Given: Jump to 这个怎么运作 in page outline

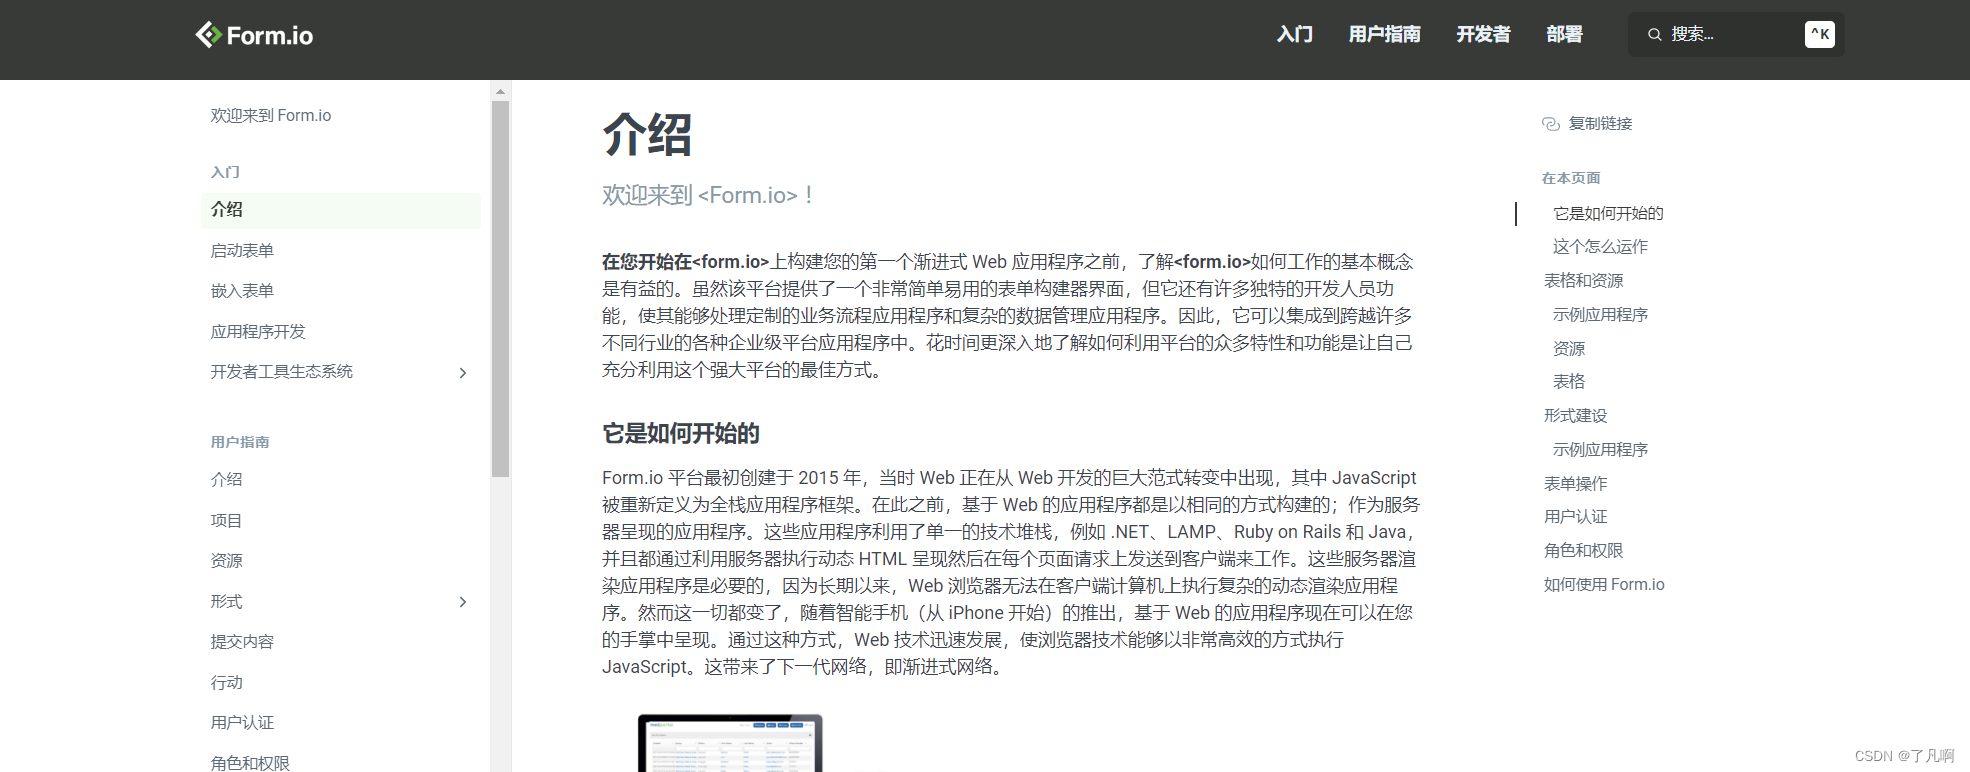Looking at the screenshot, I should pos(1600,247).
